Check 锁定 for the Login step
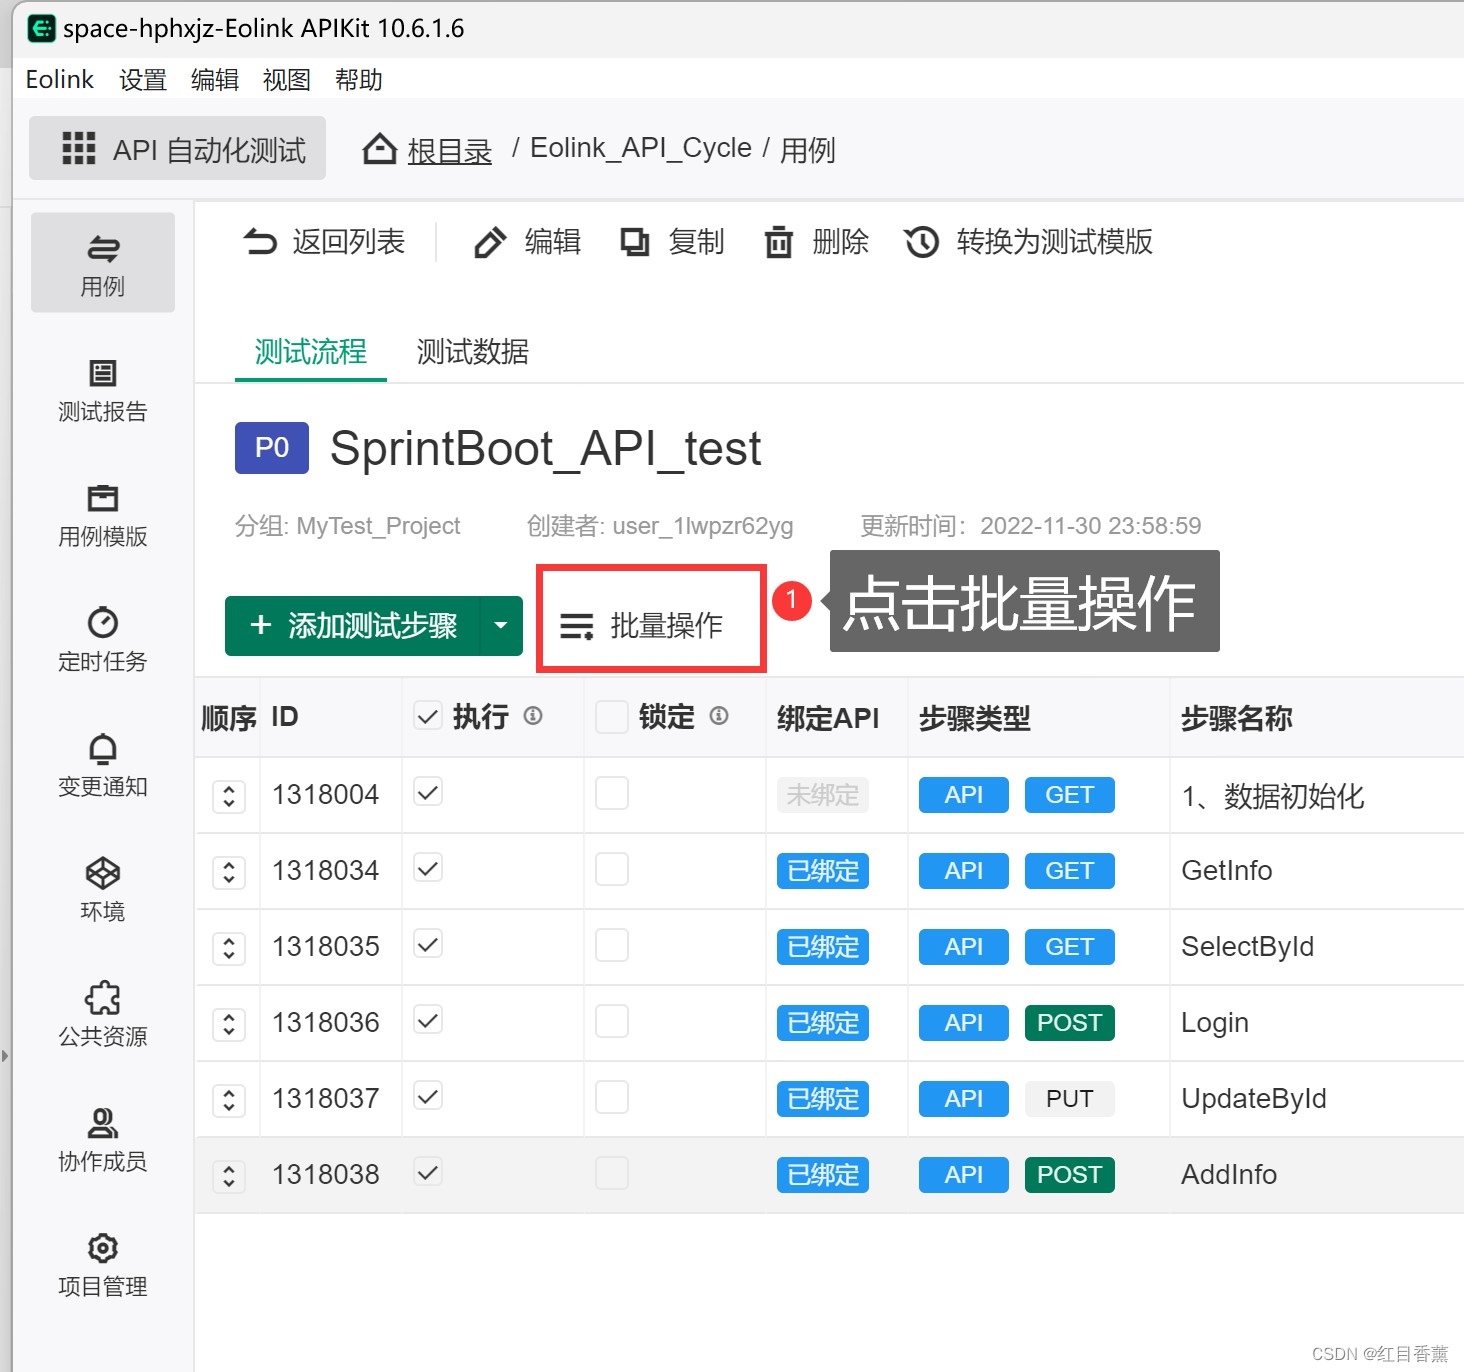The height and width of the screenshot is (1372, 1464). tap(612, 1021)
